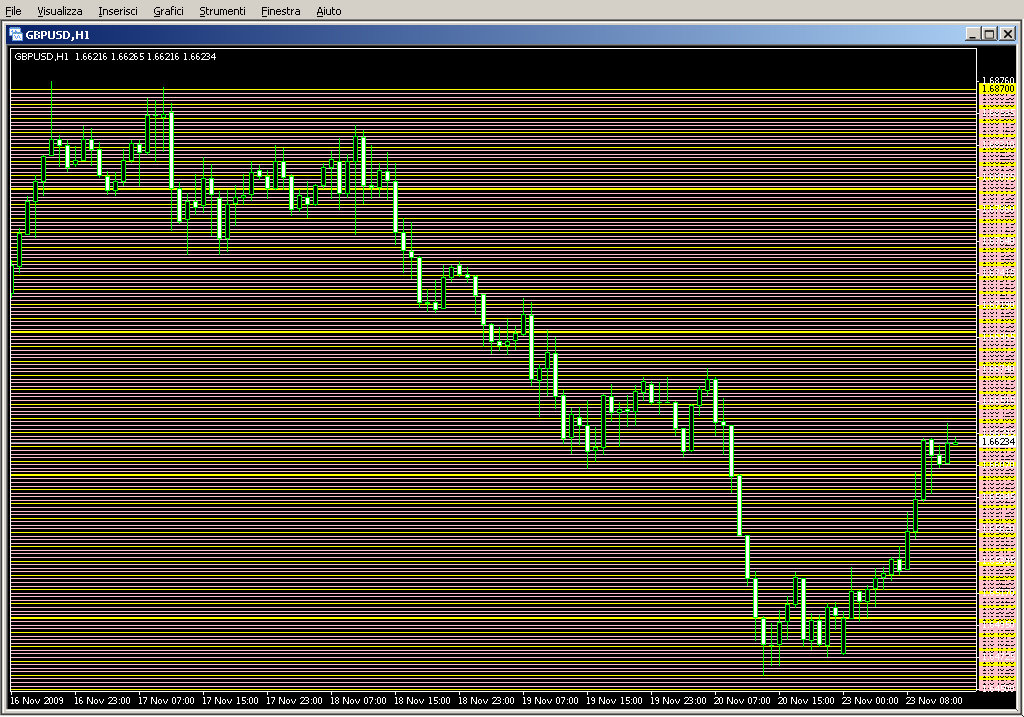
Task: Open the Strumenti menu
Action: [x=222, y=11]
